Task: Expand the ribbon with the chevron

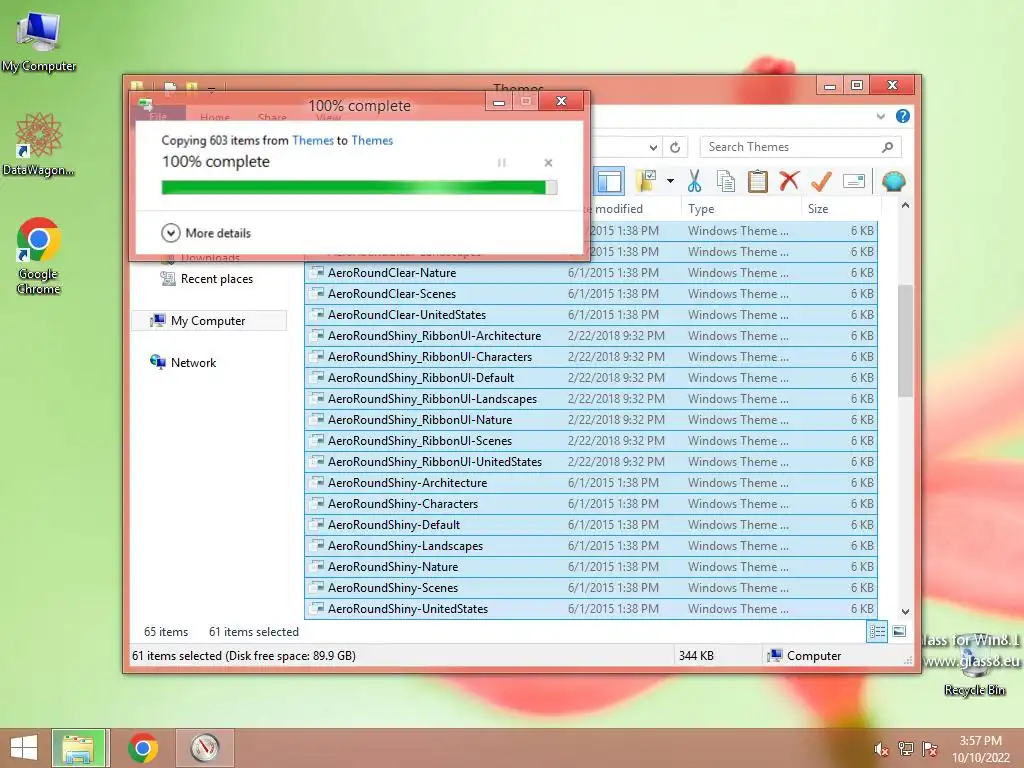Action: click(880, 116)
